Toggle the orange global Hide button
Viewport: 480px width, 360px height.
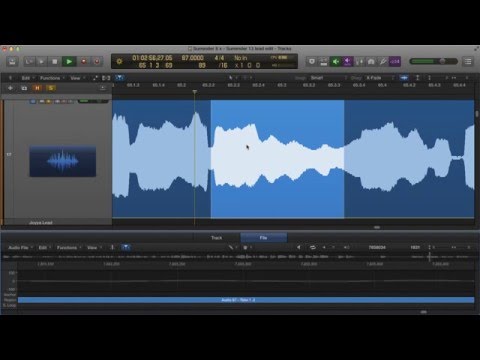pyautogui.click(x=37, y=88)
